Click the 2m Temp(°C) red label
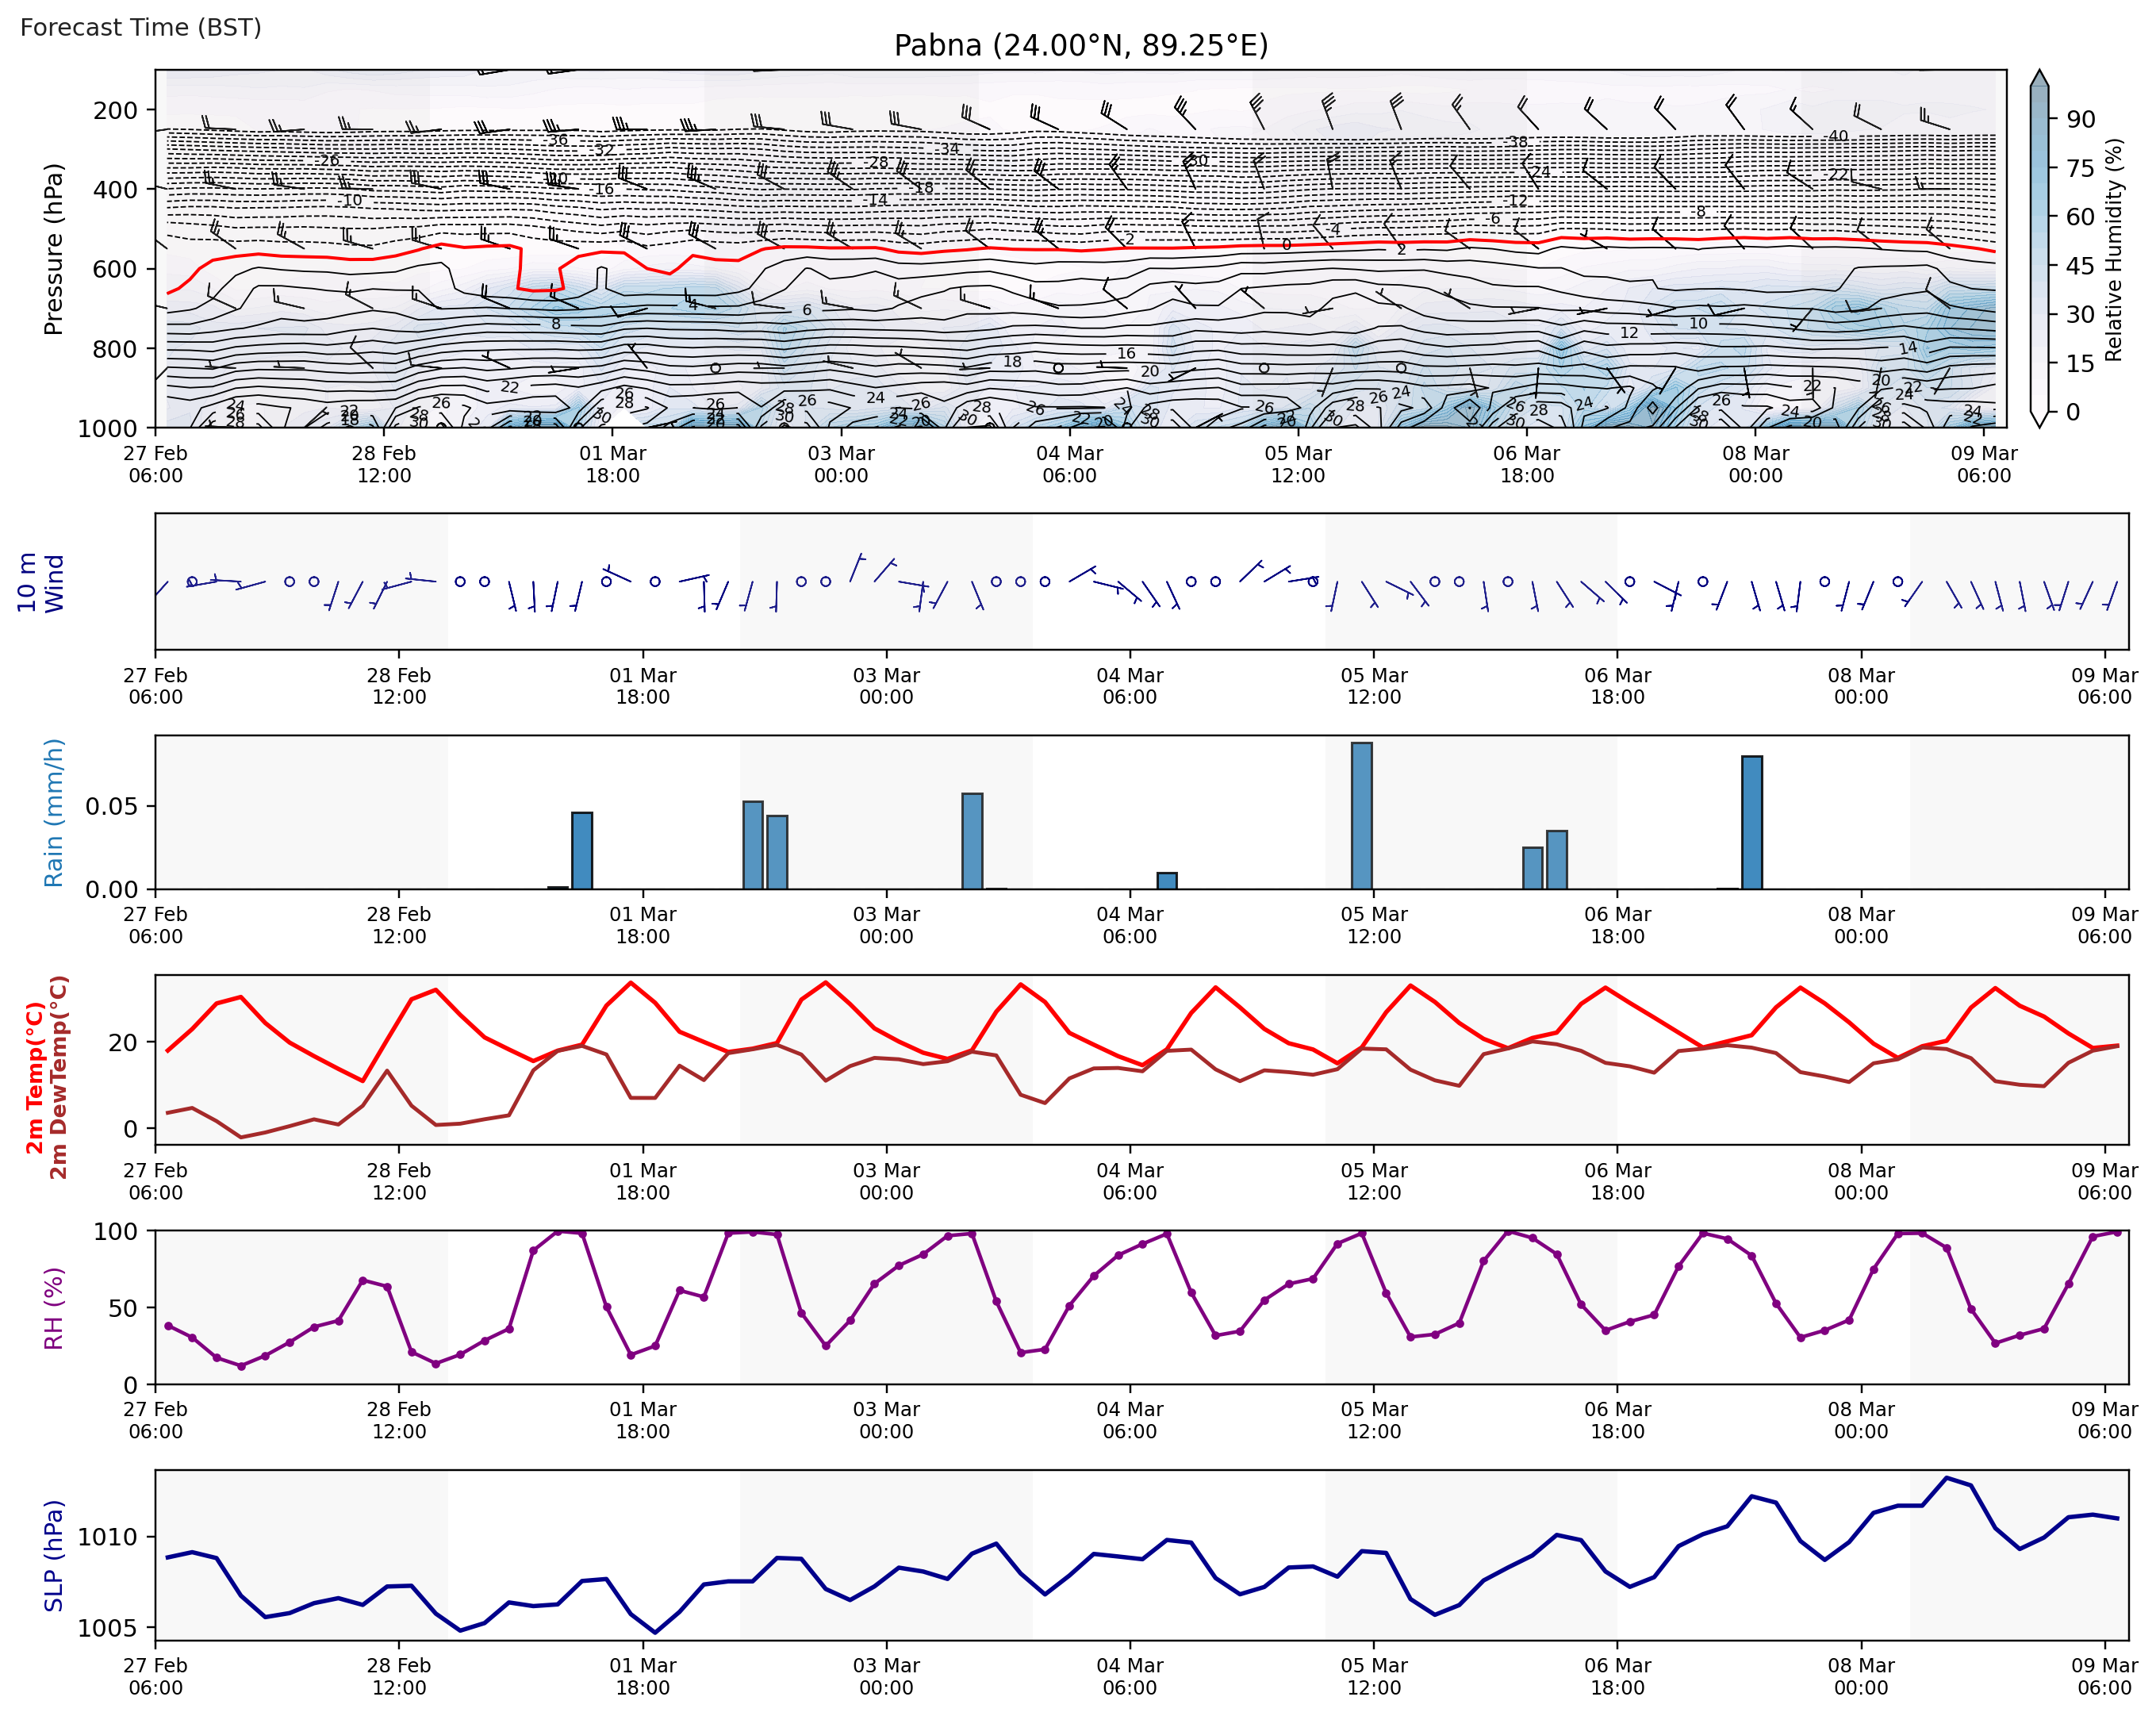This screenshot has height=1716, width=2156. [x=35, y=1078]
